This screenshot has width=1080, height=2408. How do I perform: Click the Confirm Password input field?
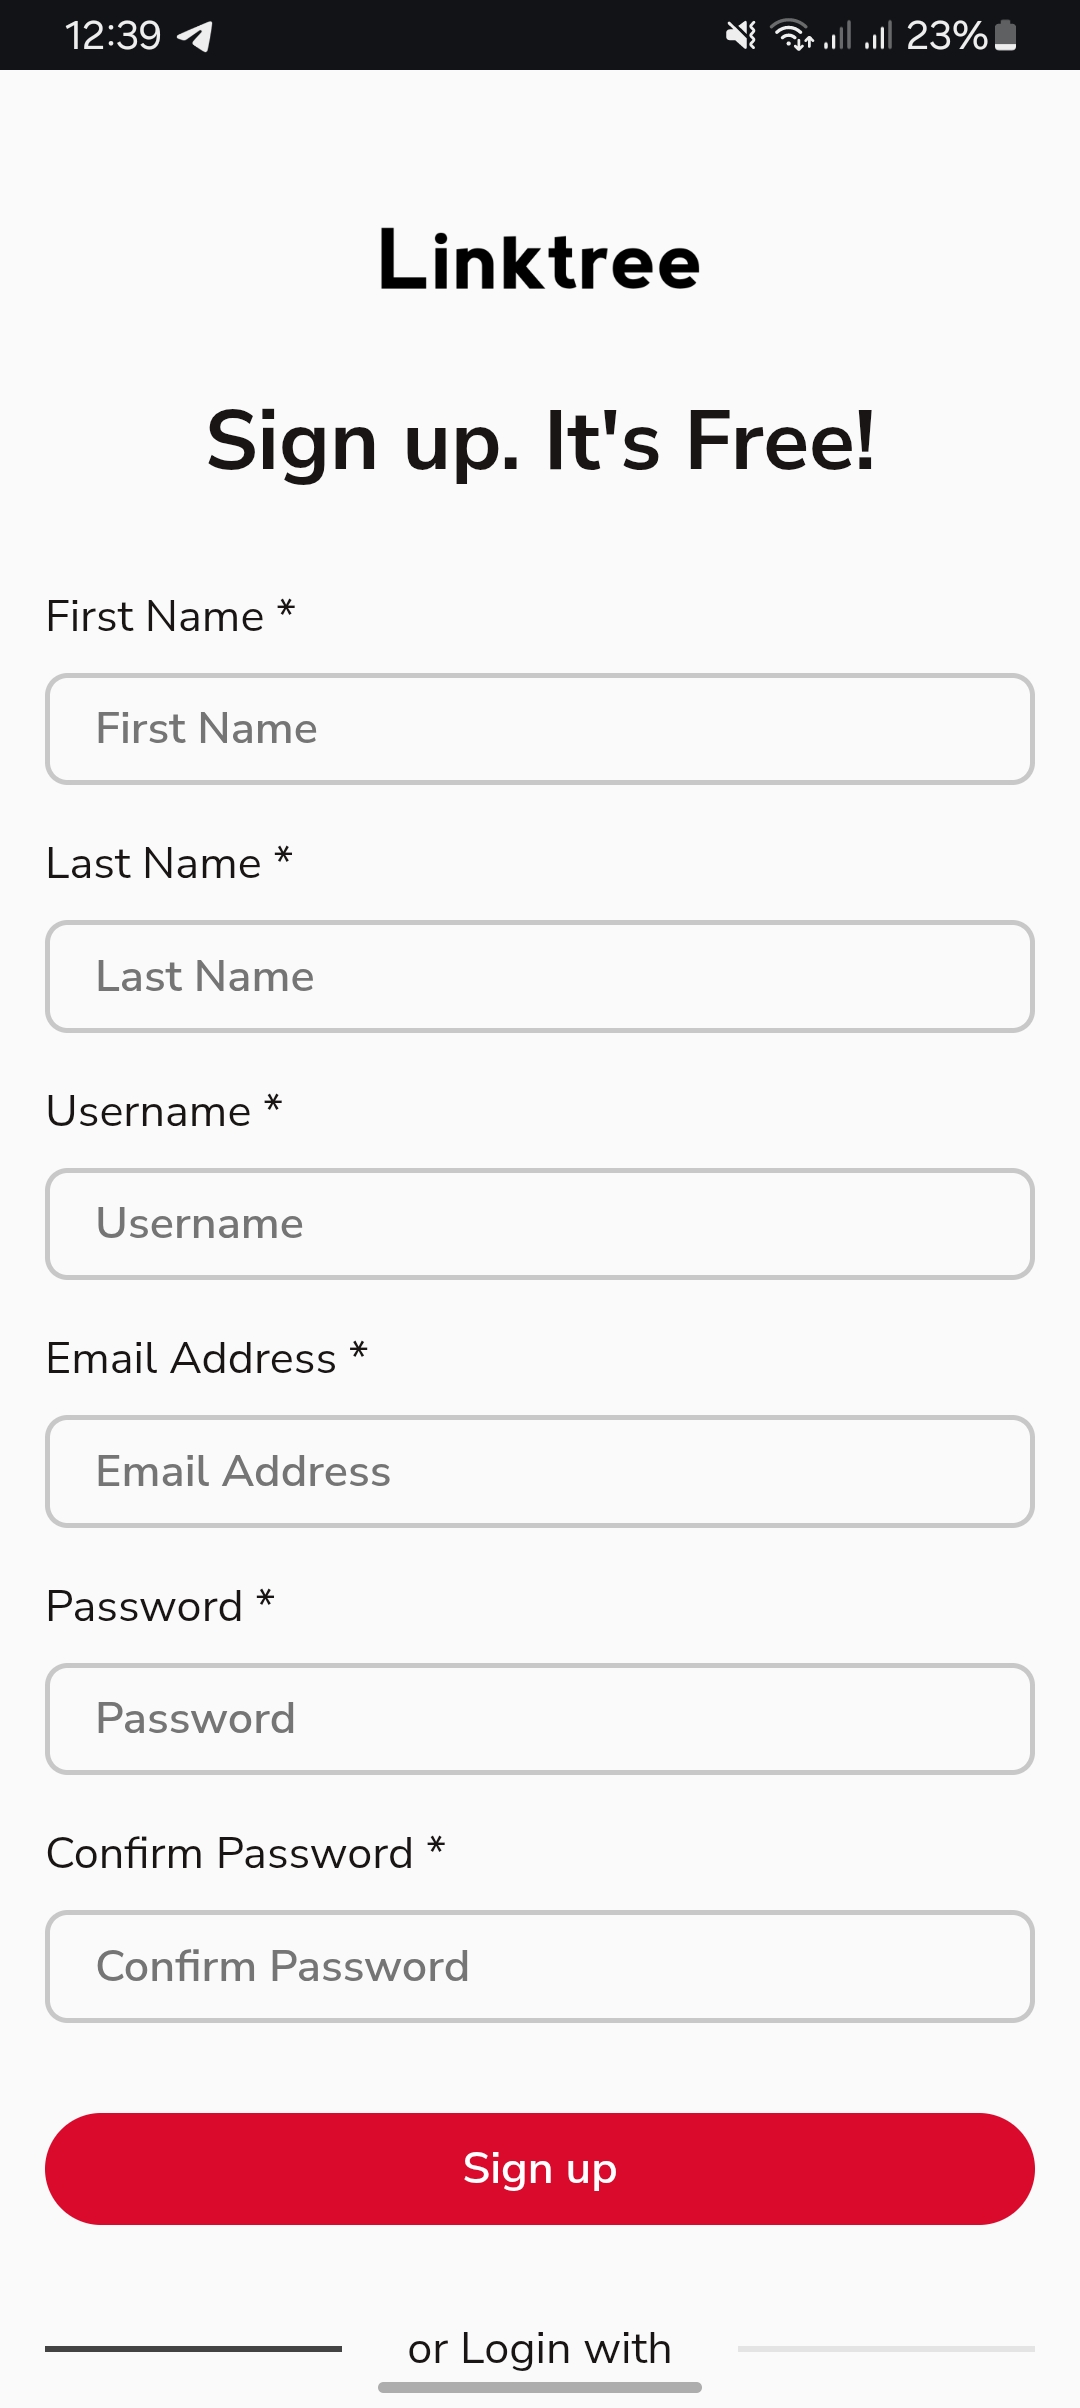point(540,1966)
